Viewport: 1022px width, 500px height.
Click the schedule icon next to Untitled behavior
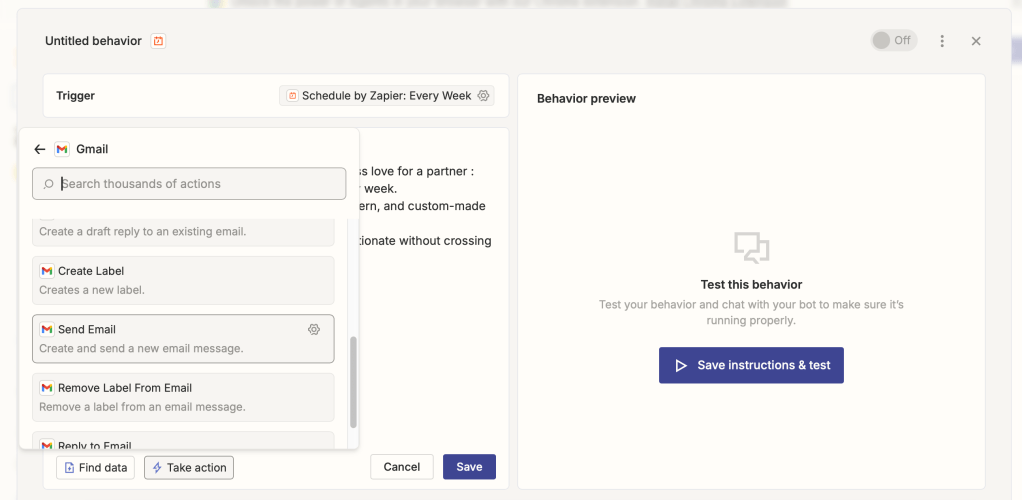(158, 41)
